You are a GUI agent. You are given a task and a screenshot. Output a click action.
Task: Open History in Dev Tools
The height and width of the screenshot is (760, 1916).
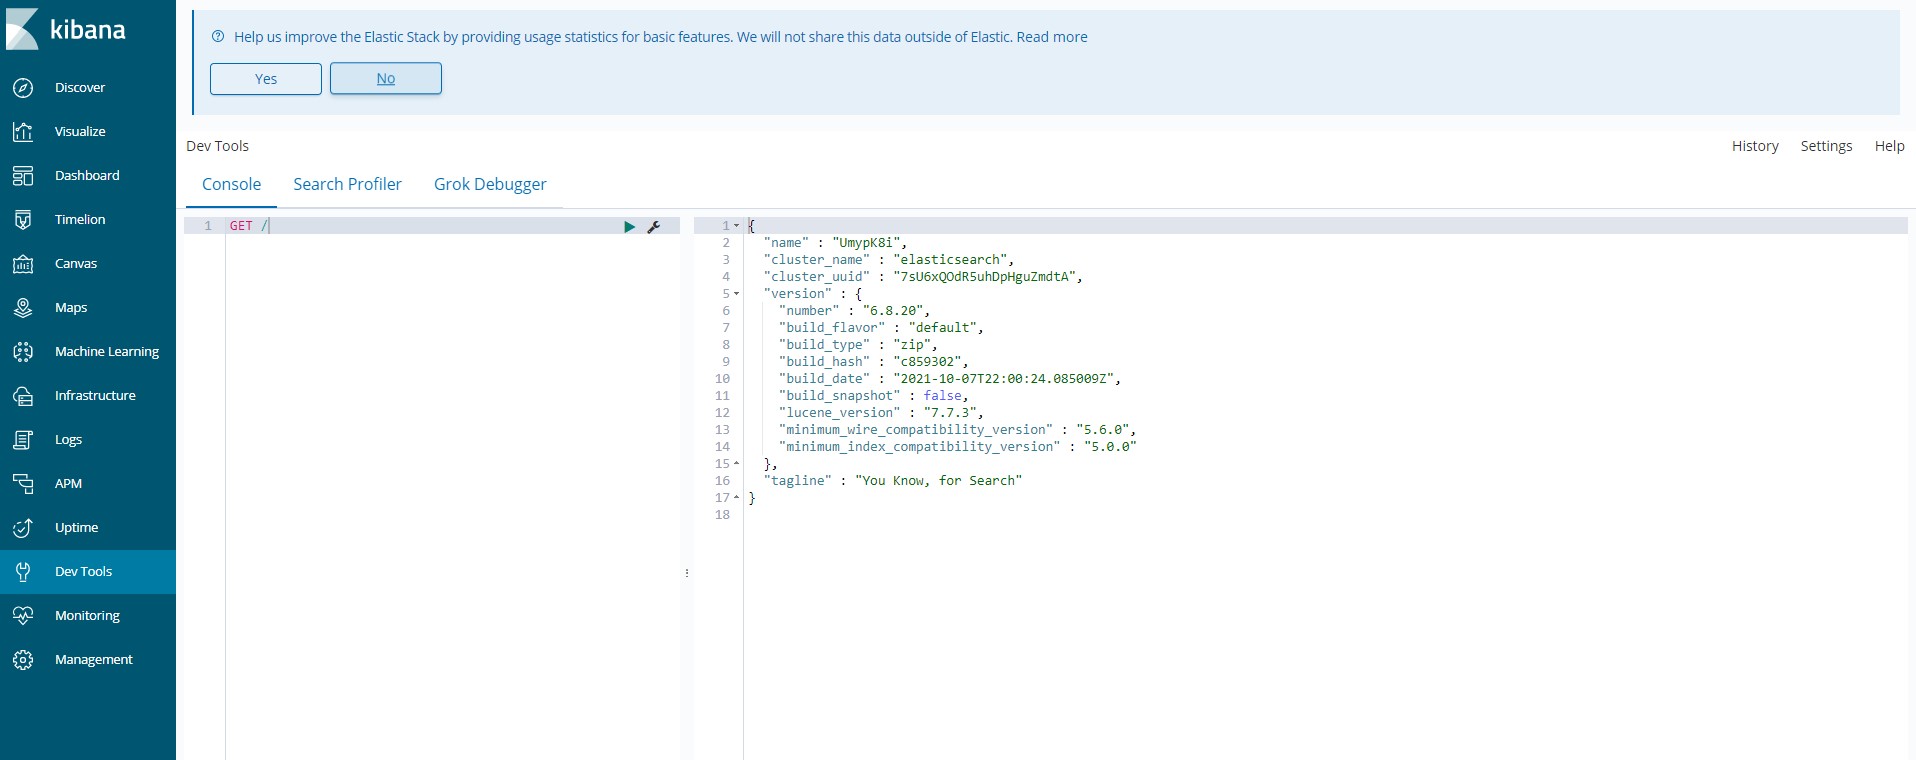point(1755,146)
